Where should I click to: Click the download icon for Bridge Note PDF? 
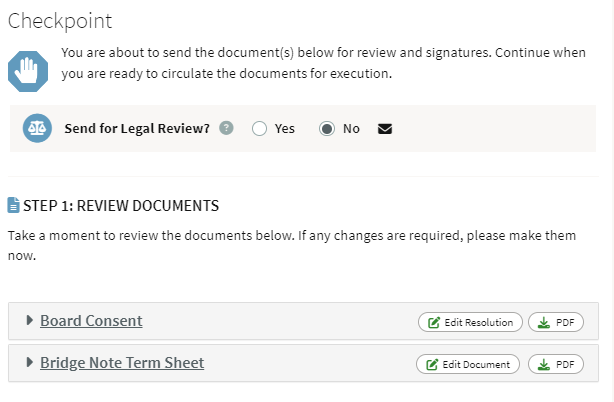(544, 364)
